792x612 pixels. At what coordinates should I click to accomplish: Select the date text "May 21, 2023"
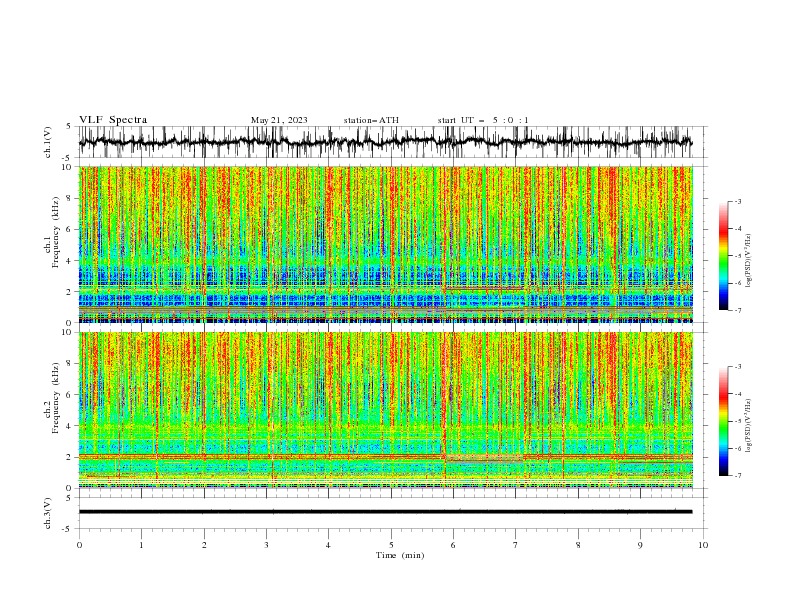tap(279, 120)
